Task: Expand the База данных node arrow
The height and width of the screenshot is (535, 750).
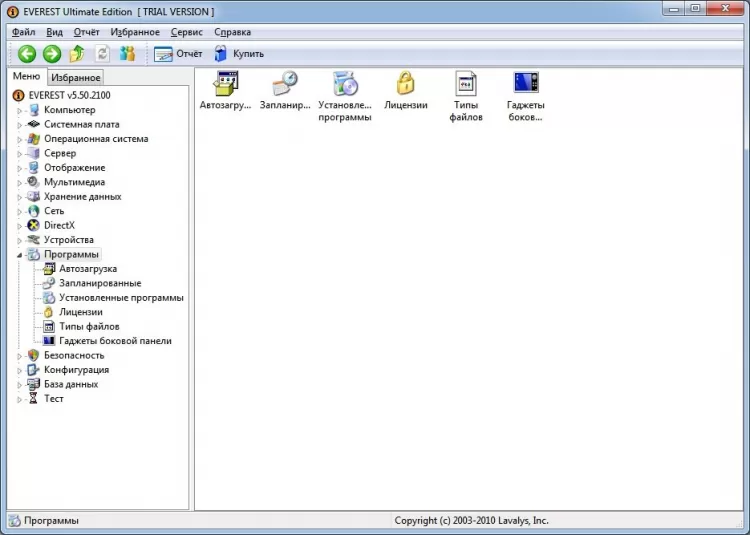Action: pos(20,385)
